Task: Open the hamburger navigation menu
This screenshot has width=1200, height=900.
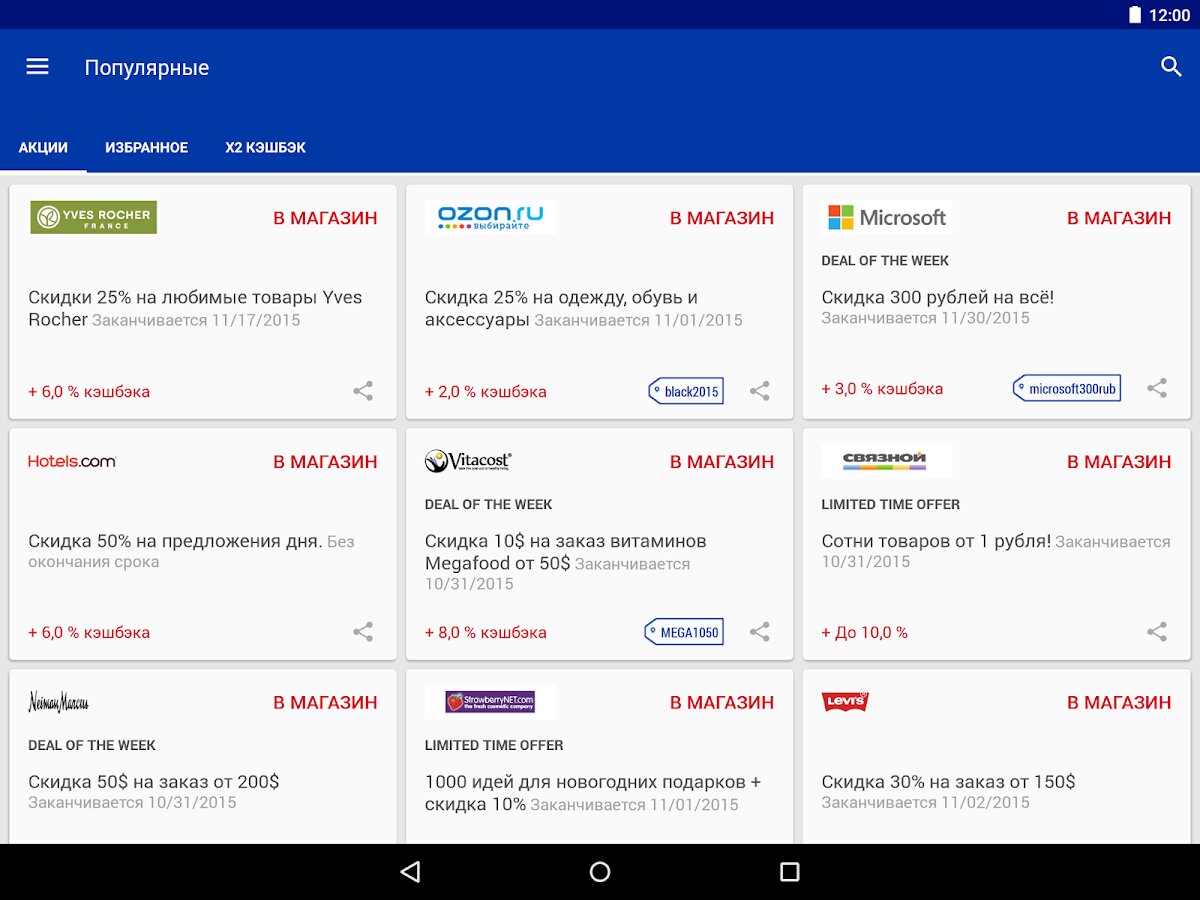Action: 37,67
